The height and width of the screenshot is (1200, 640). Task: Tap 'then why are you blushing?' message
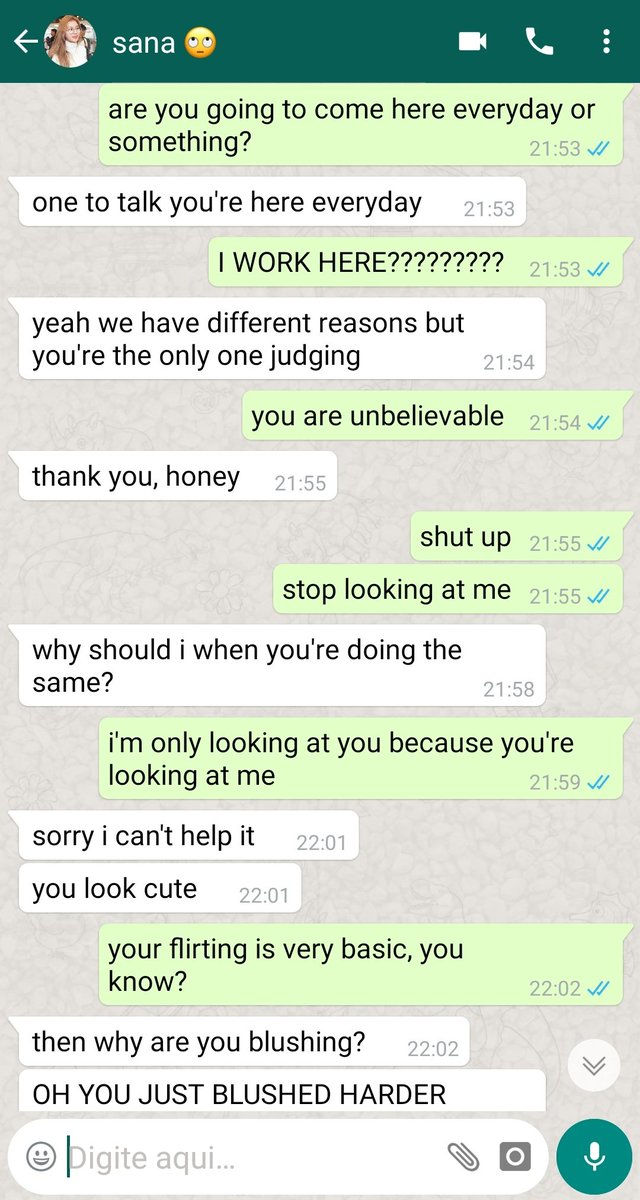(244, 1041)
